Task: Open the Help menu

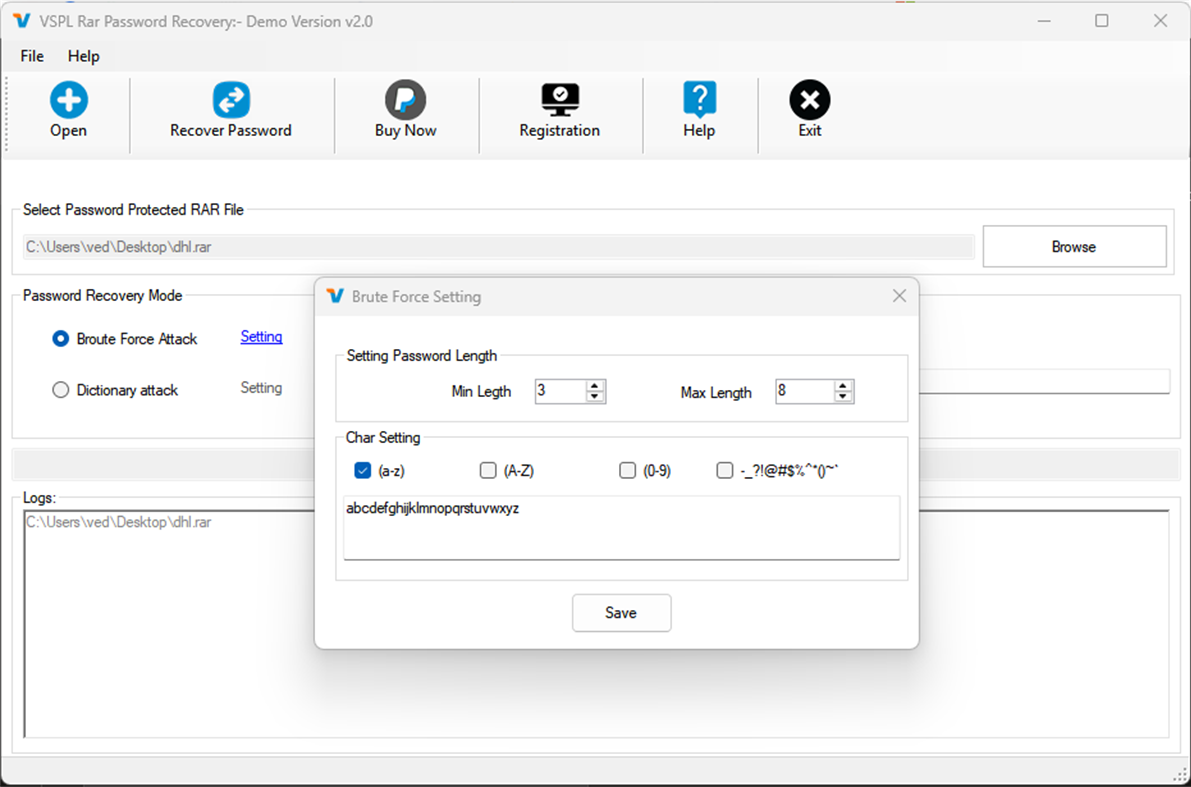Action: 83,56
